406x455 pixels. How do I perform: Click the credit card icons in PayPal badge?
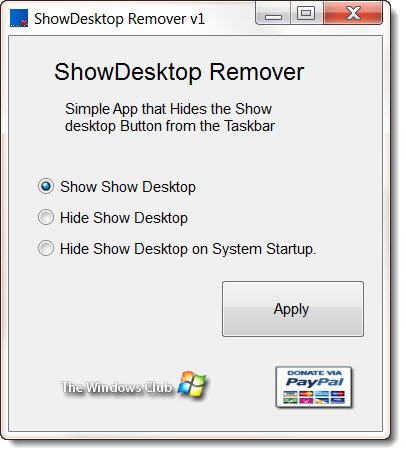[x=314, y=397]
